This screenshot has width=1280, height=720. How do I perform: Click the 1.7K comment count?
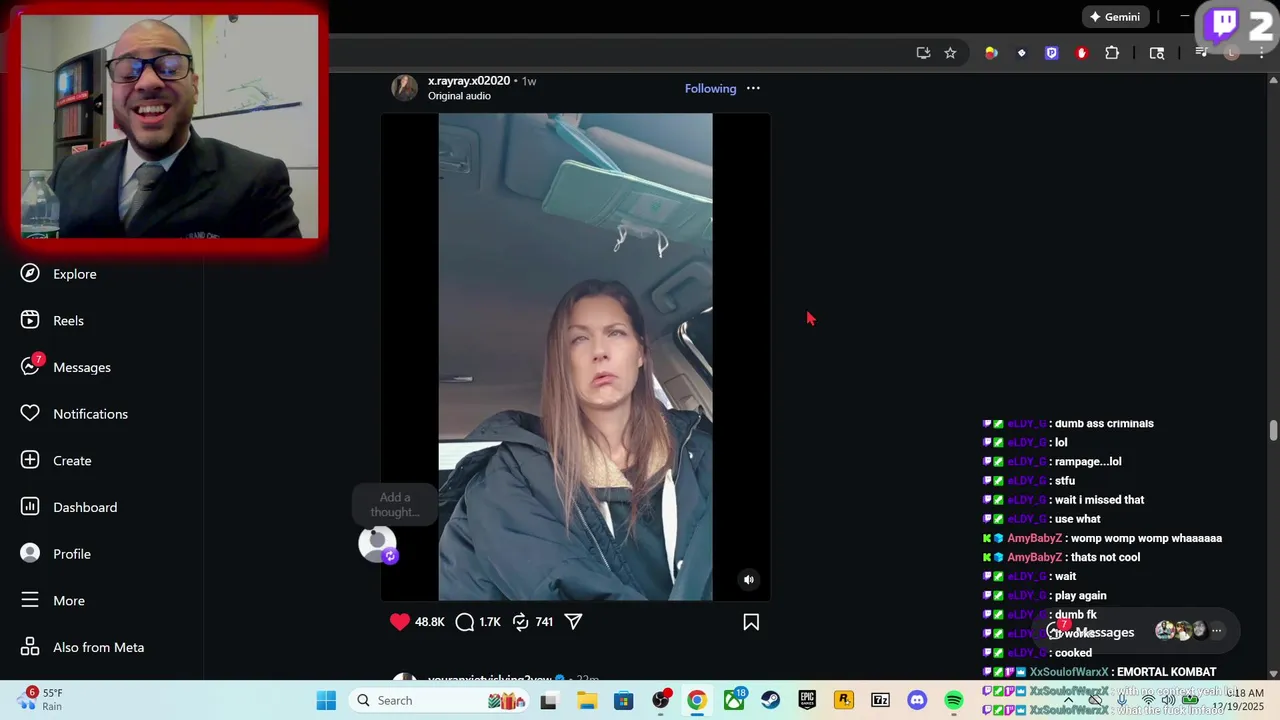coord(489,622)
